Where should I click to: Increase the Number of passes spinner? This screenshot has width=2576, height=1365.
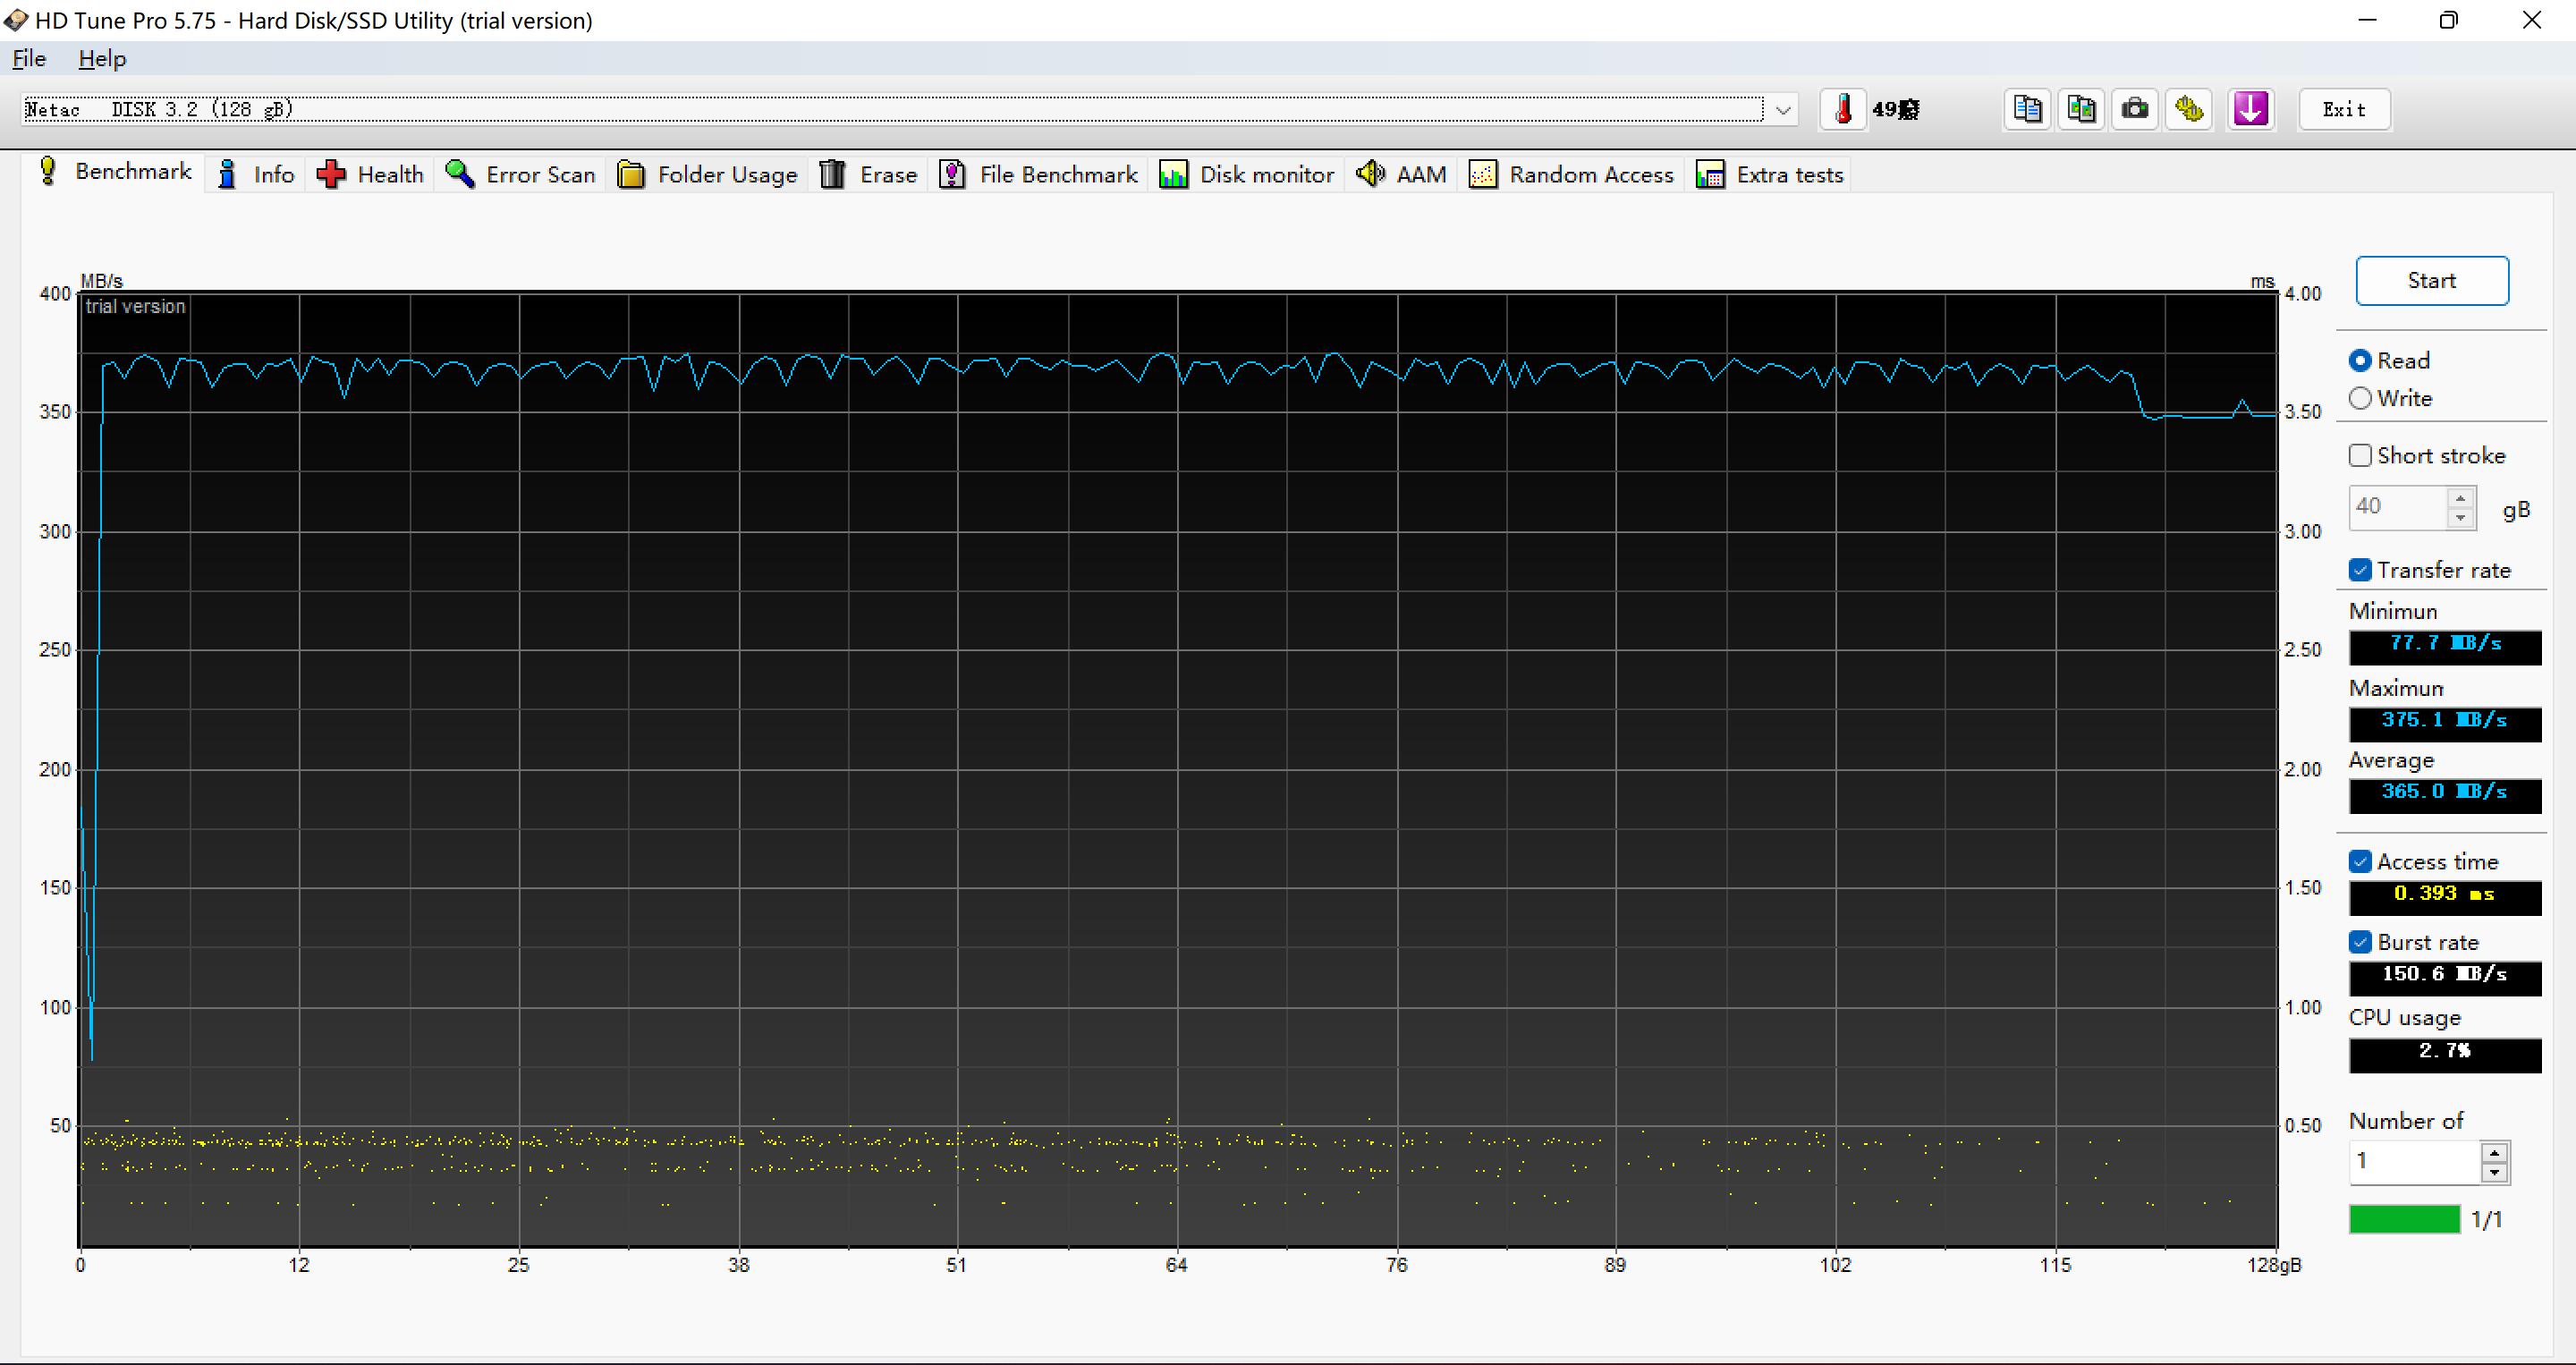(2494, 1152)
